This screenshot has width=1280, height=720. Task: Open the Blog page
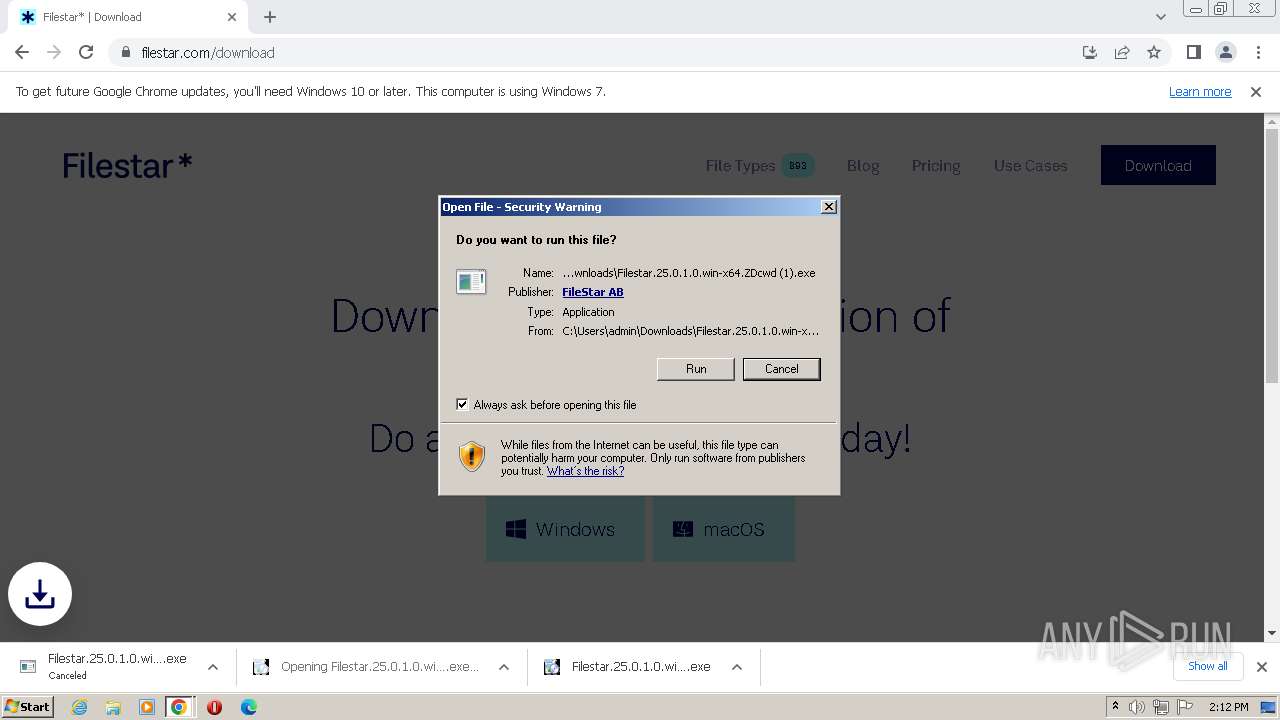click(x=863, y=166)
